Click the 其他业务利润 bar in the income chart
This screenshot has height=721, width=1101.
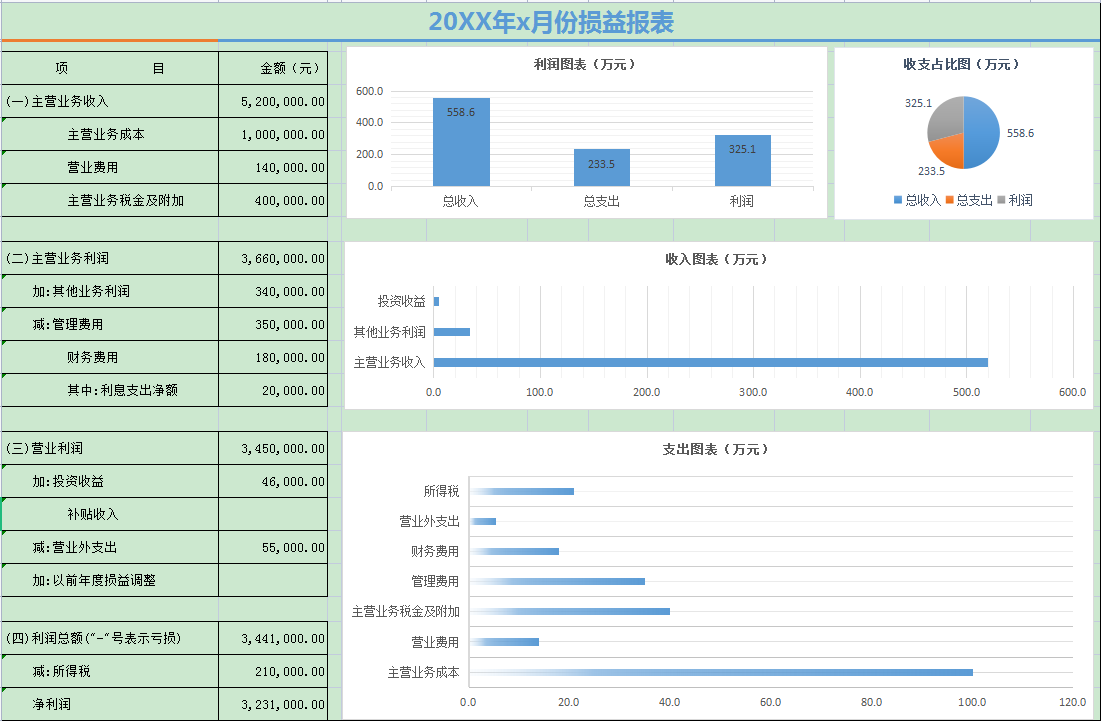452,330
